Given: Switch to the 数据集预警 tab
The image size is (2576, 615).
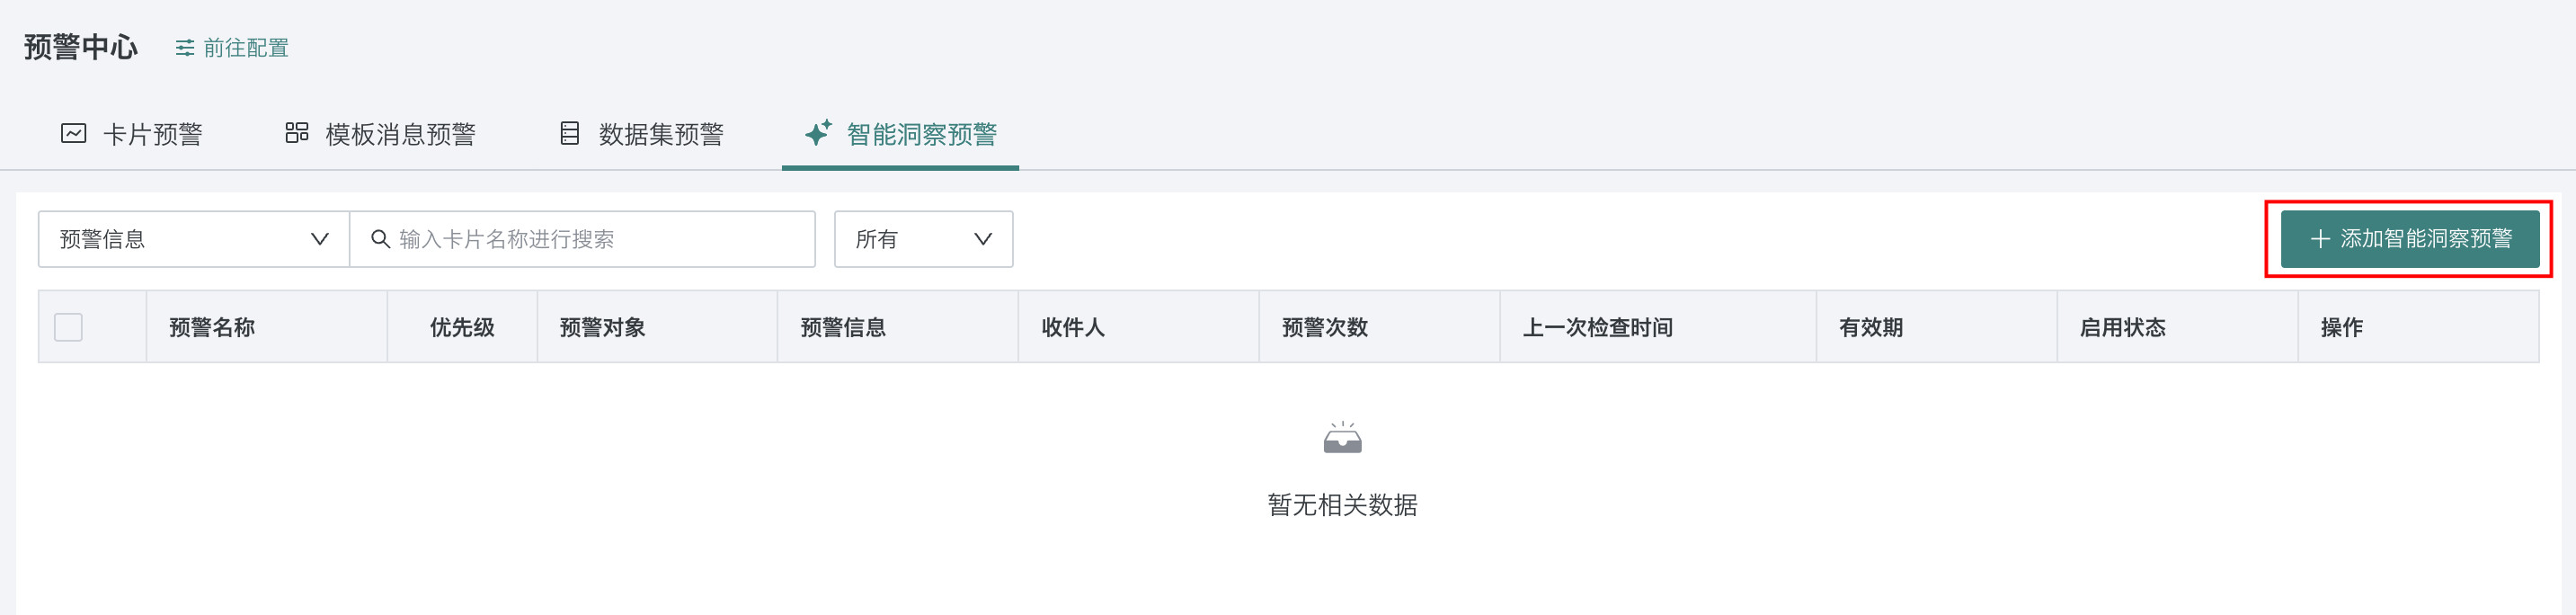Looking at the screenshot, I should (x=660, y=134).
